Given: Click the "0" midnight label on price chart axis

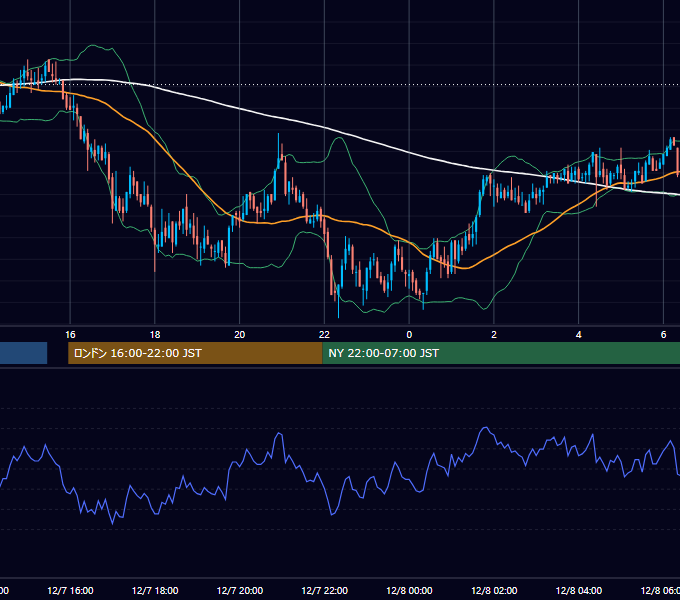Looking at the screenshot, I should coord(409,335).
